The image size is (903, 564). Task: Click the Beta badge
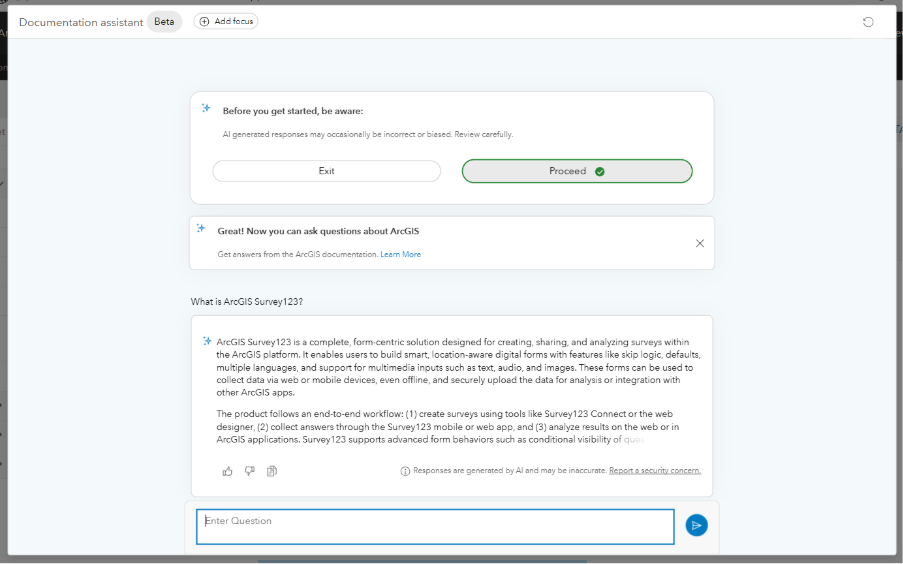[164, 22]
